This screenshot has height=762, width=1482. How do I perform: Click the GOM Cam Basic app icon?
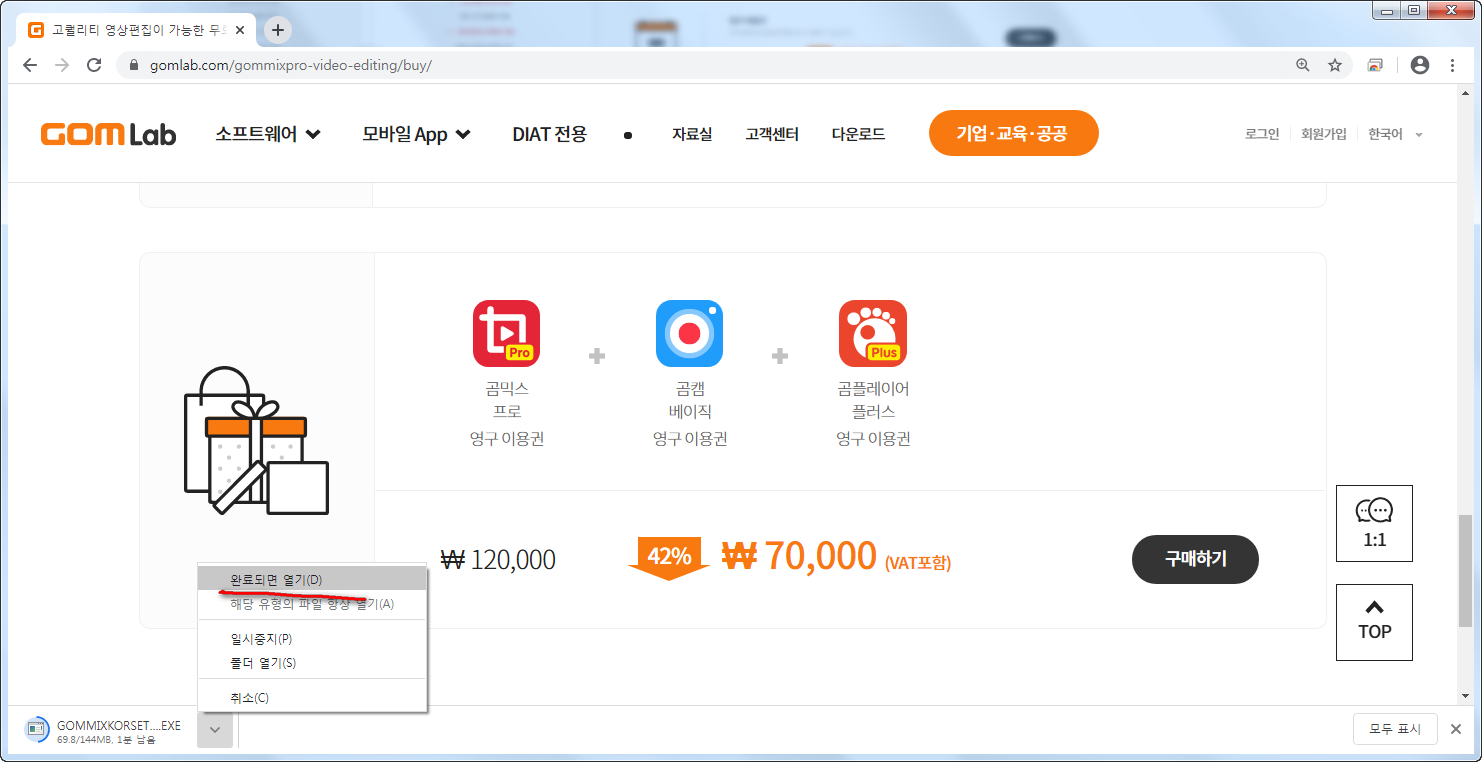point(690,334)
